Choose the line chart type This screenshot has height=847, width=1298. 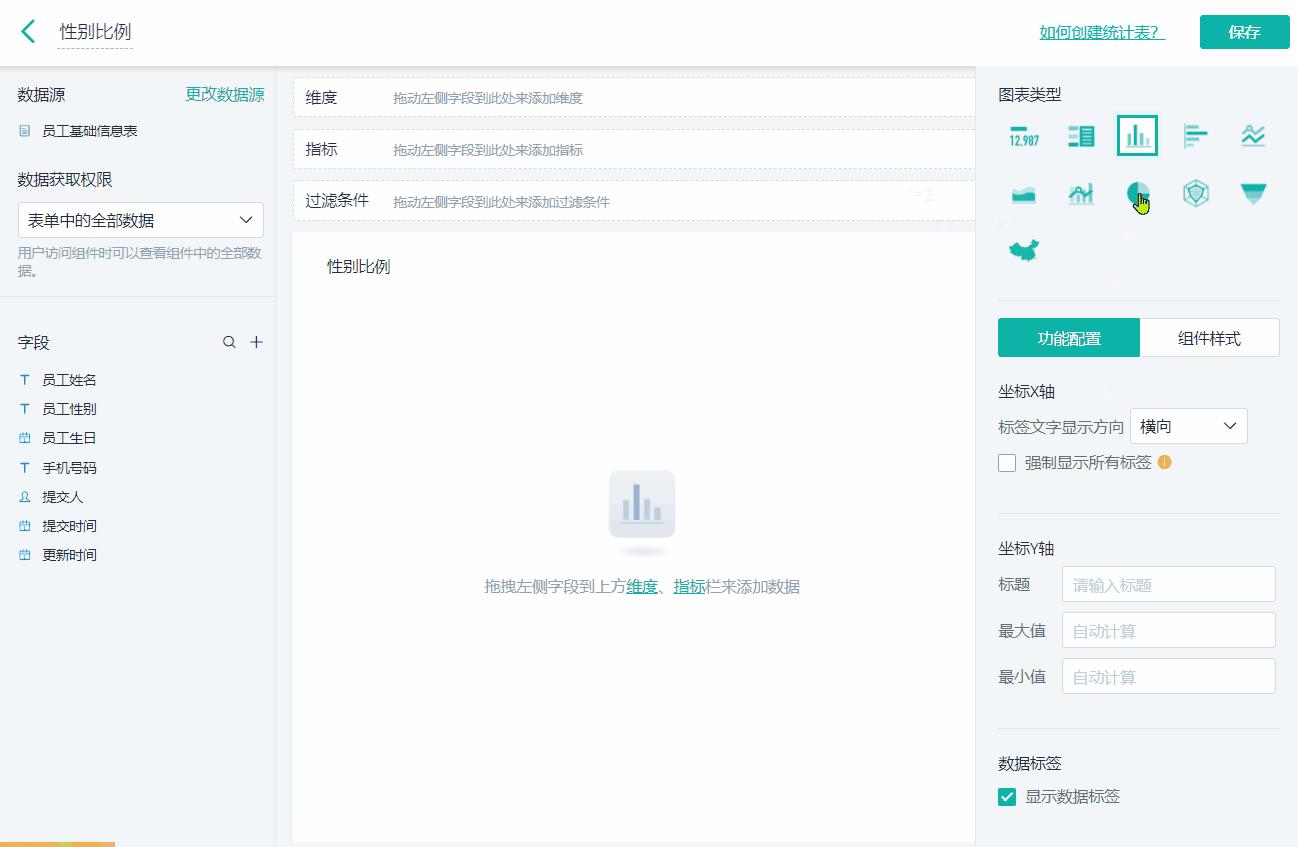1252,135
